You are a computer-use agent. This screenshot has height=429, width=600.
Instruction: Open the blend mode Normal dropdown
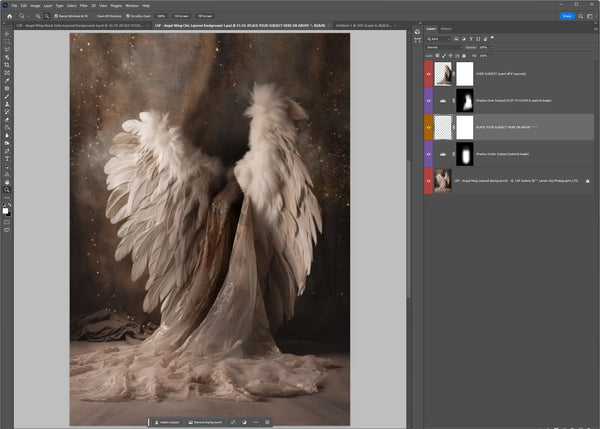(443, 47)
